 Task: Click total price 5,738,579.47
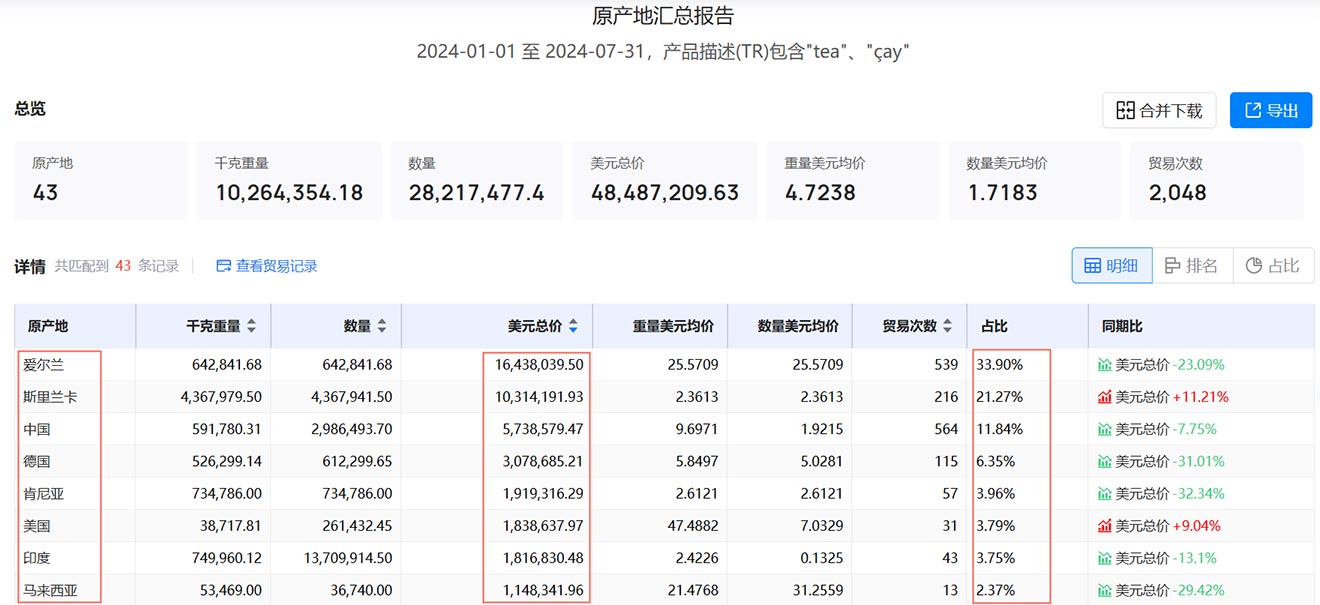point(543,429)
